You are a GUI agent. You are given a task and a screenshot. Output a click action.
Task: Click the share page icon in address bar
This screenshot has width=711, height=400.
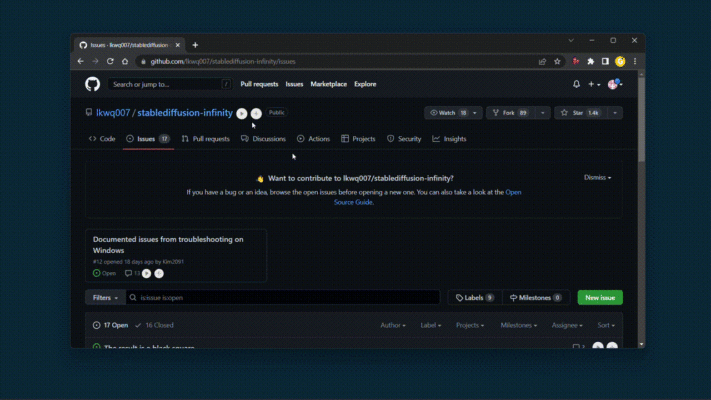tap(542, 61)
